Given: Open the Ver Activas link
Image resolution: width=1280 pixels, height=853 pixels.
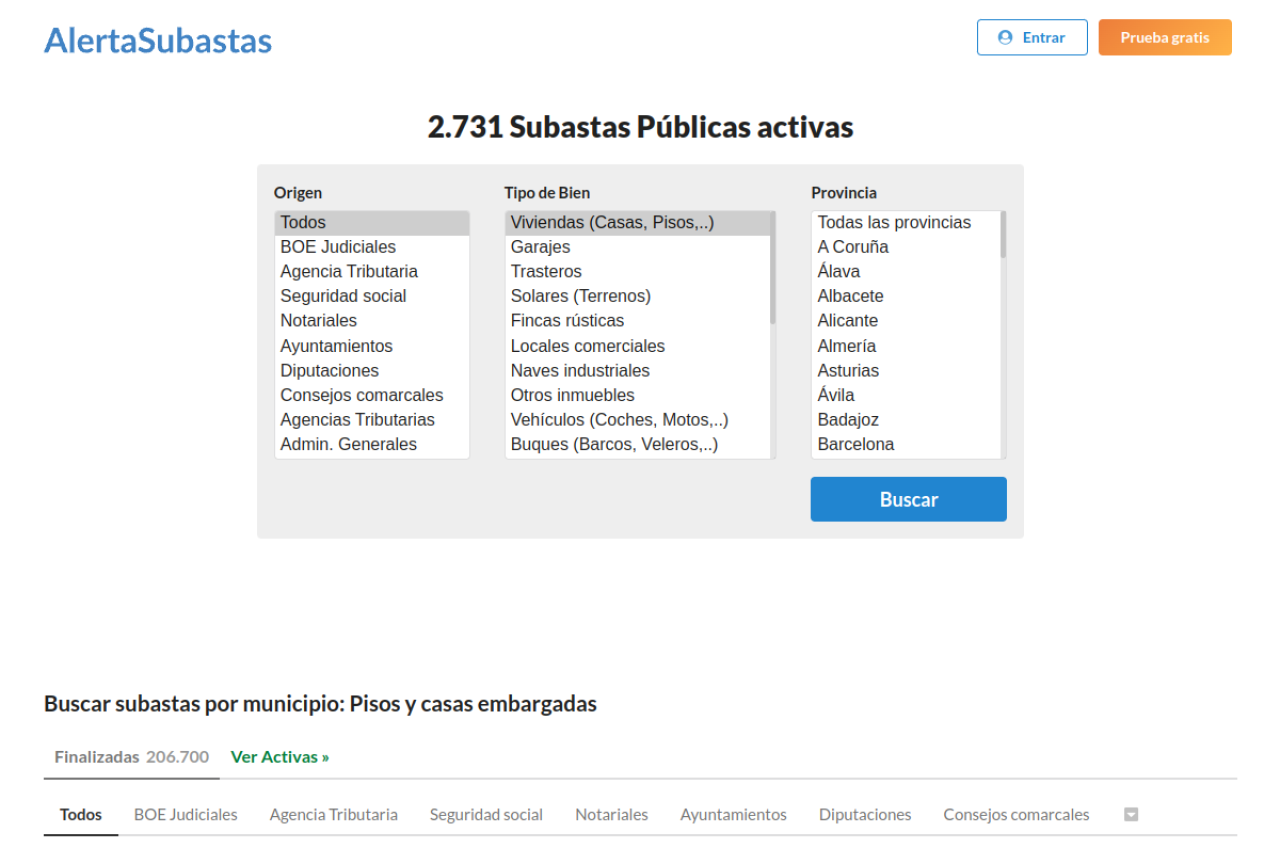Looking at the screenshot, I should coord(280,757).
